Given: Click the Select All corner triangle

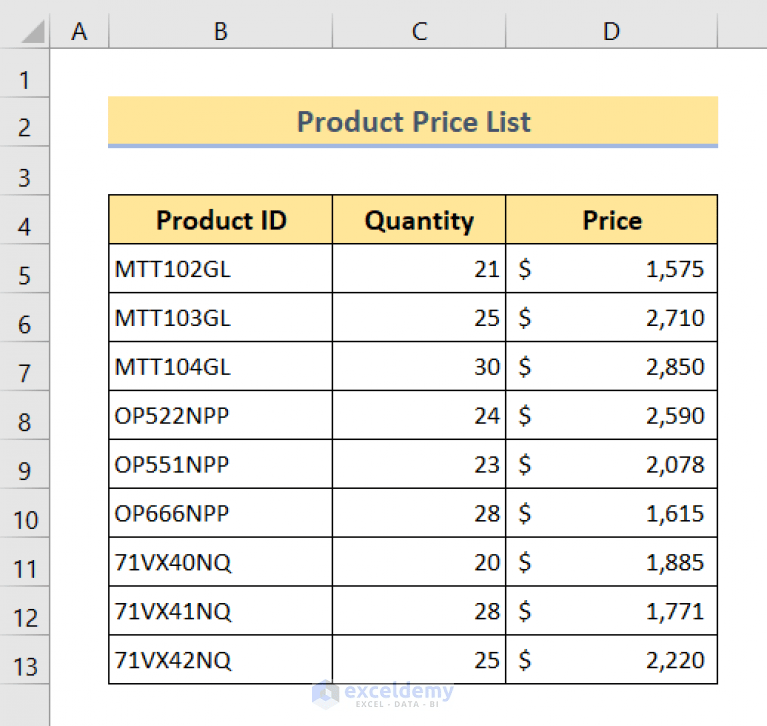Looking at the screenshot, I should (x=33, y=31).
